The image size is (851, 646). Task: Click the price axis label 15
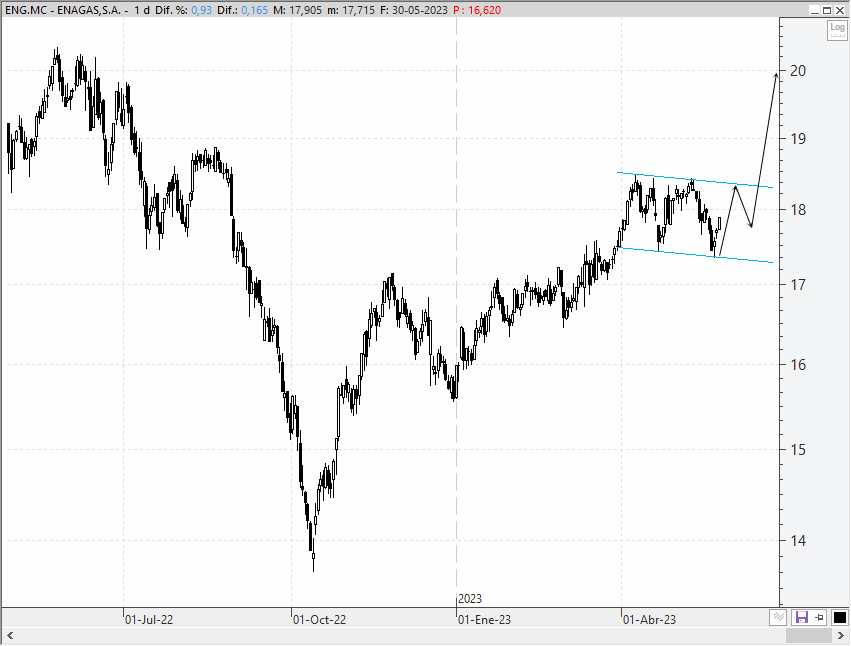click(798, 449)
